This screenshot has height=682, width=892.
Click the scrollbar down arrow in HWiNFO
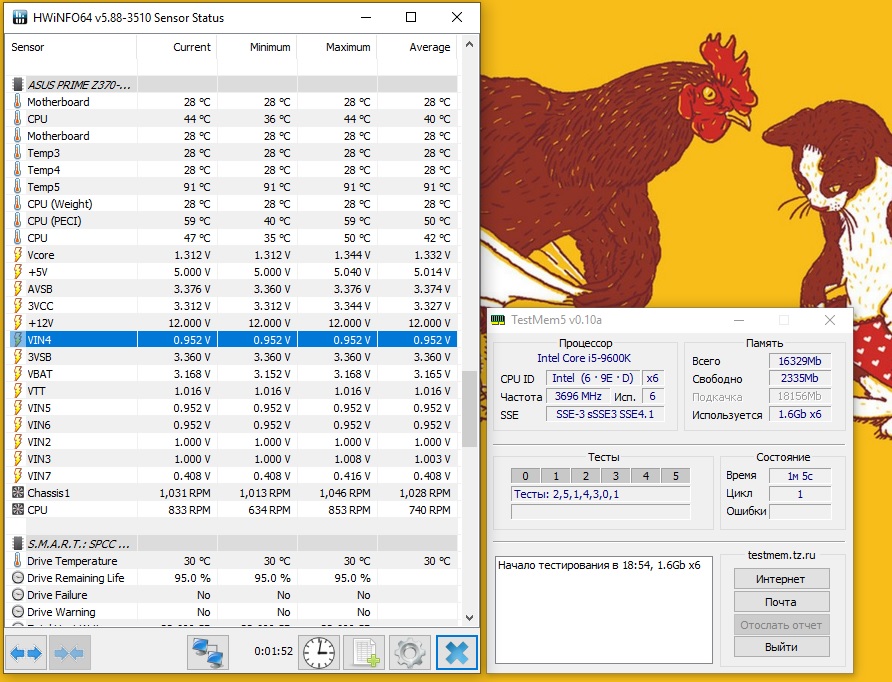[x=469, y=618]
